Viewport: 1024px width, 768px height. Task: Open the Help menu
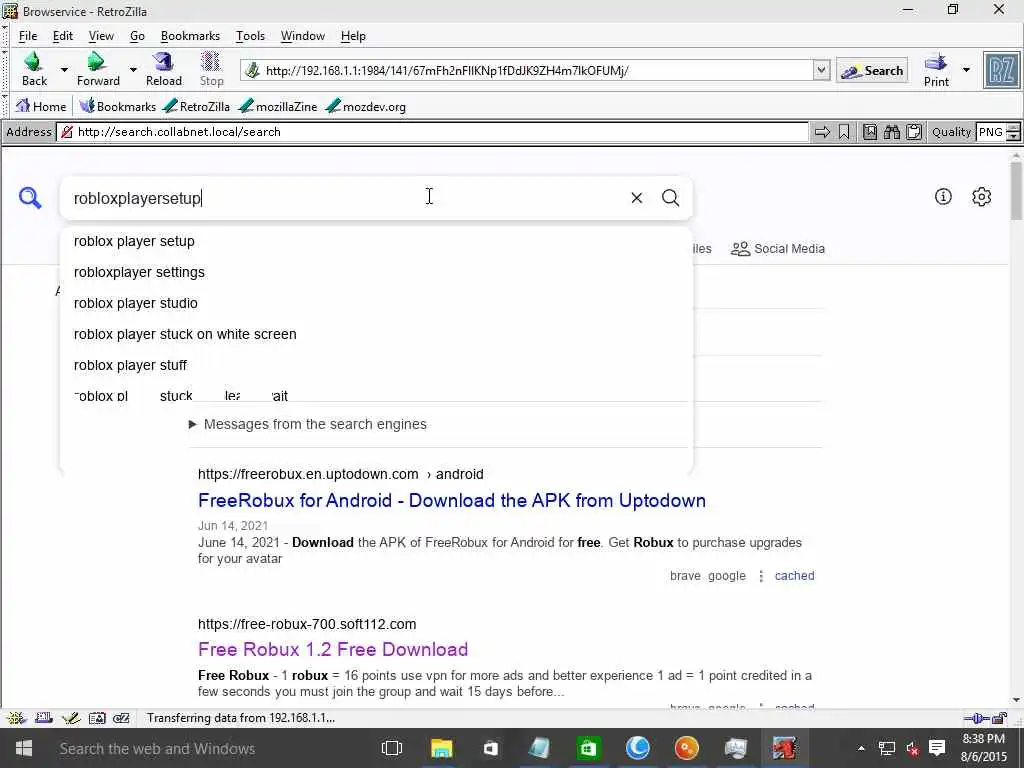pos(353,36)
